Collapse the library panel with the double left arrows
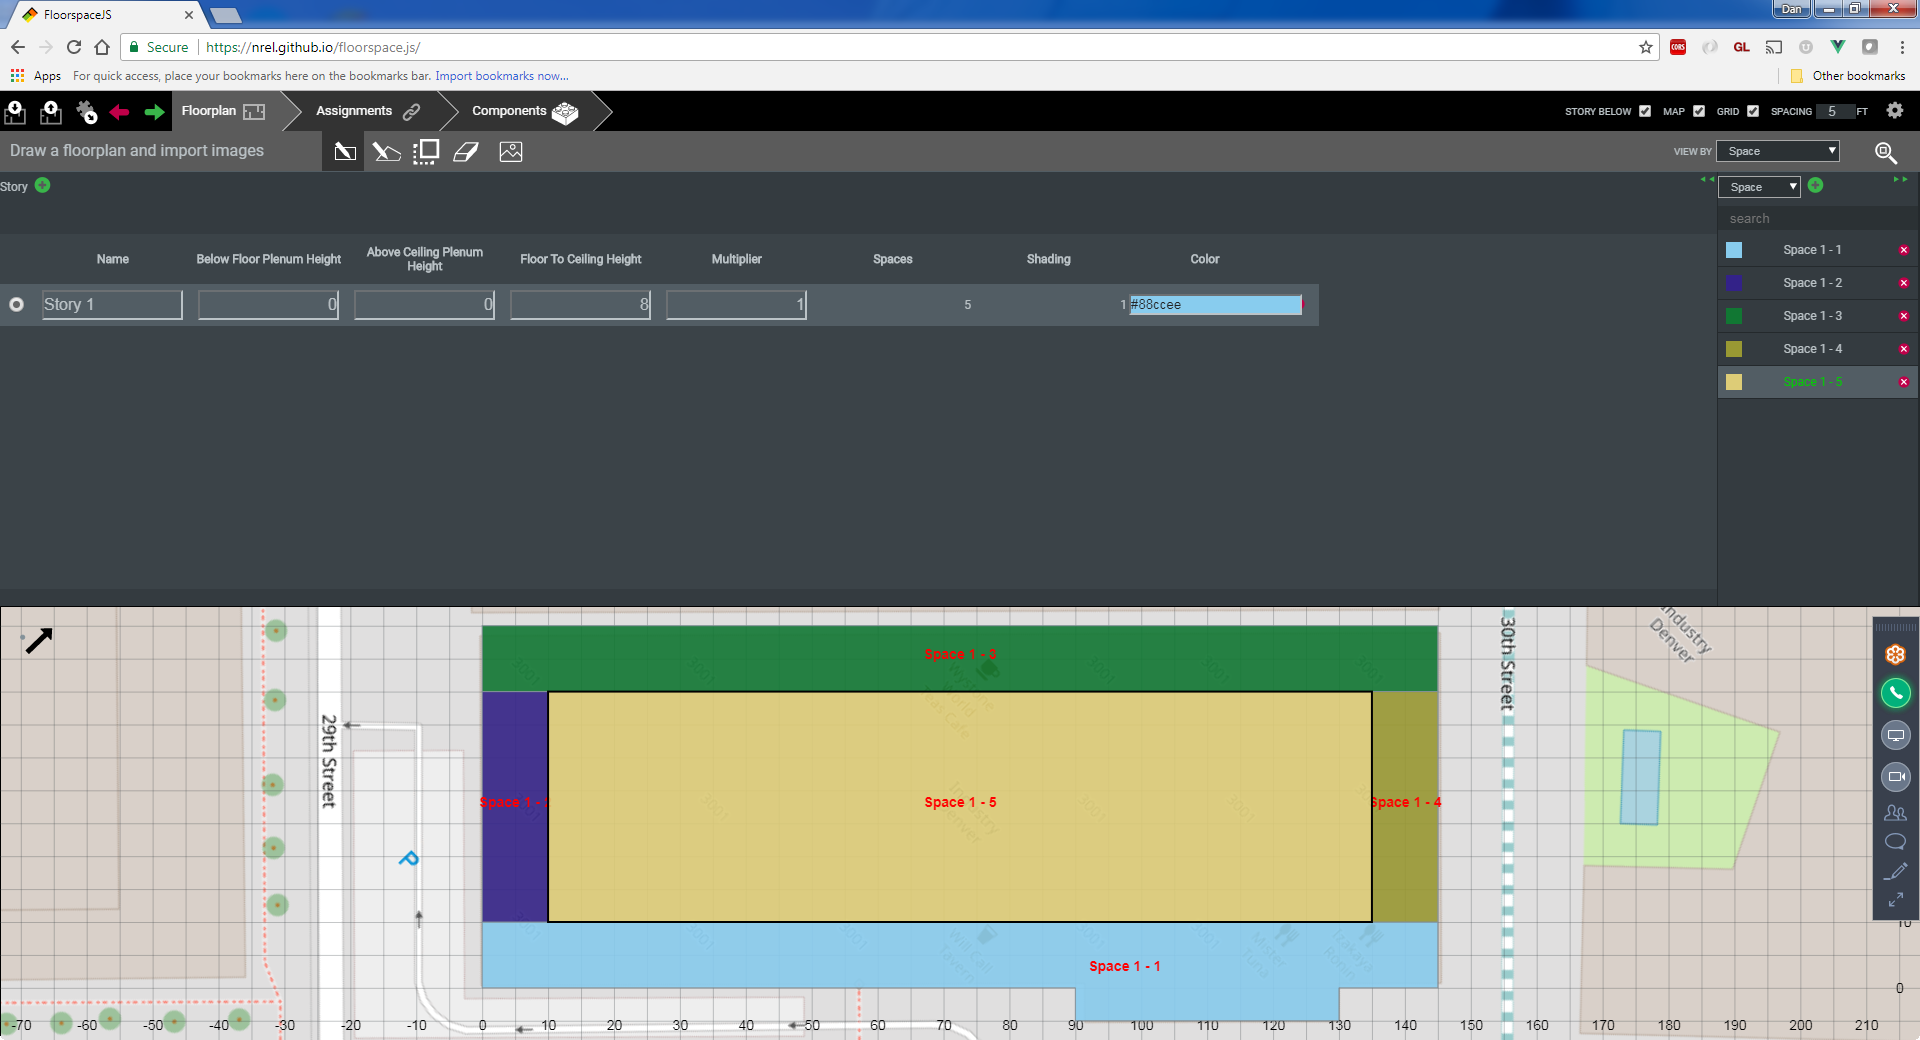This screenshot has width=1920, height=1040. click(x=1707, y=180)
